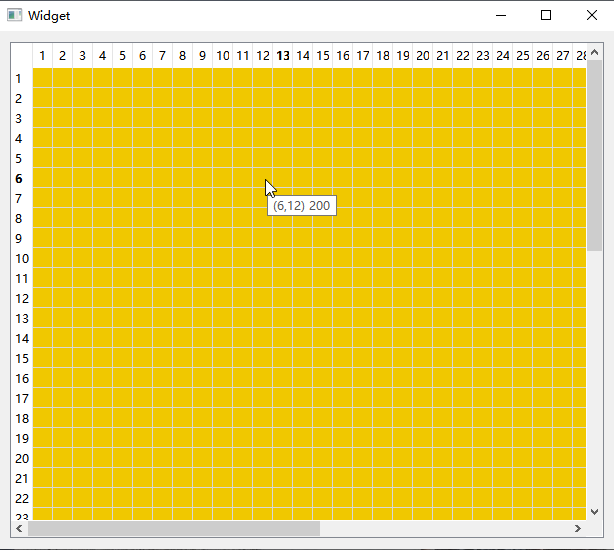The width and height of the screenshot is (614, 550).
Task: Close the Widget window
Action: pos(592,15)
